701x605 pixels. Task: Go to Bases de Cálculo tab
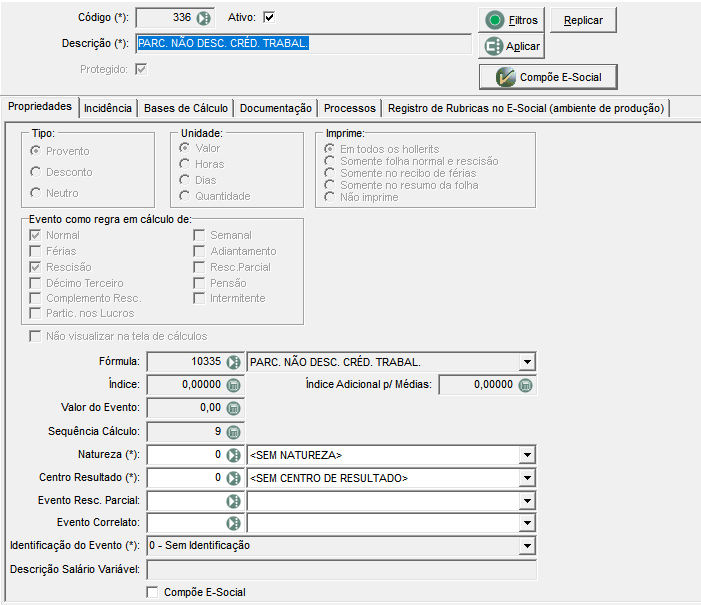[x=186, y=108]
